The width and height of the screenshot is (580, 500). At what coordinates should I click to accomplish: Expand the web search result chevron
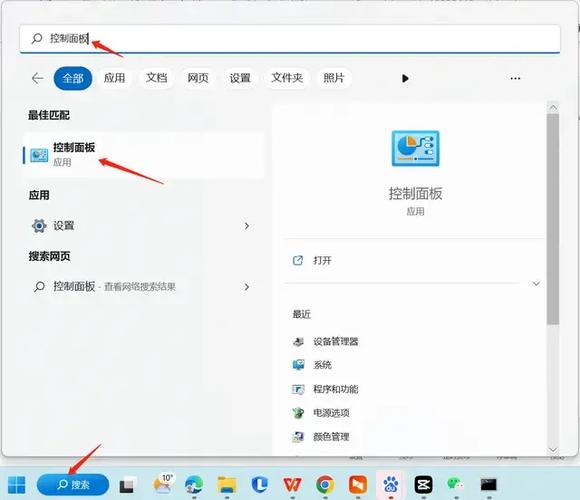[x=247, y=287]
